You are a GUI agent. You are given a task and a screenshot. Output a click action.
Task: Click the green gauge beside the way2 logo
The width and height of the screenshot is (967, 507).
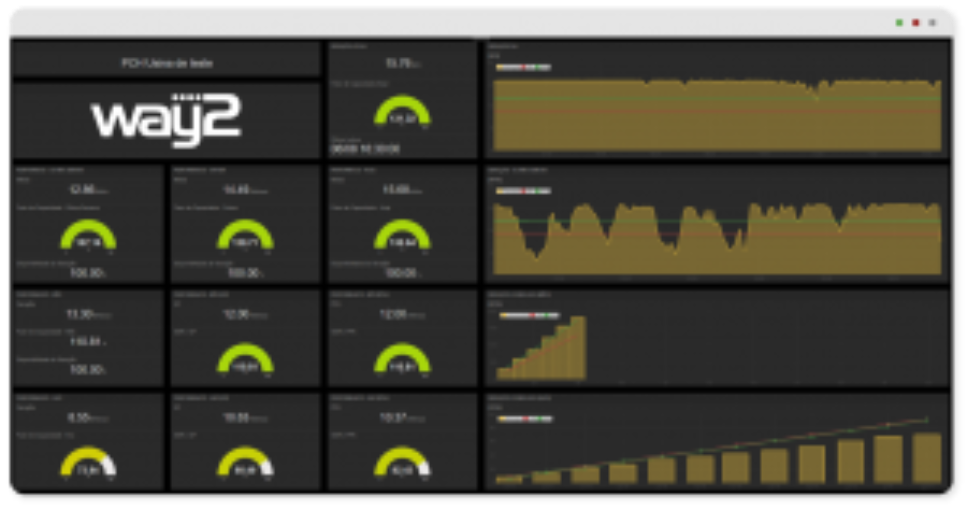[x=402, y=112]
